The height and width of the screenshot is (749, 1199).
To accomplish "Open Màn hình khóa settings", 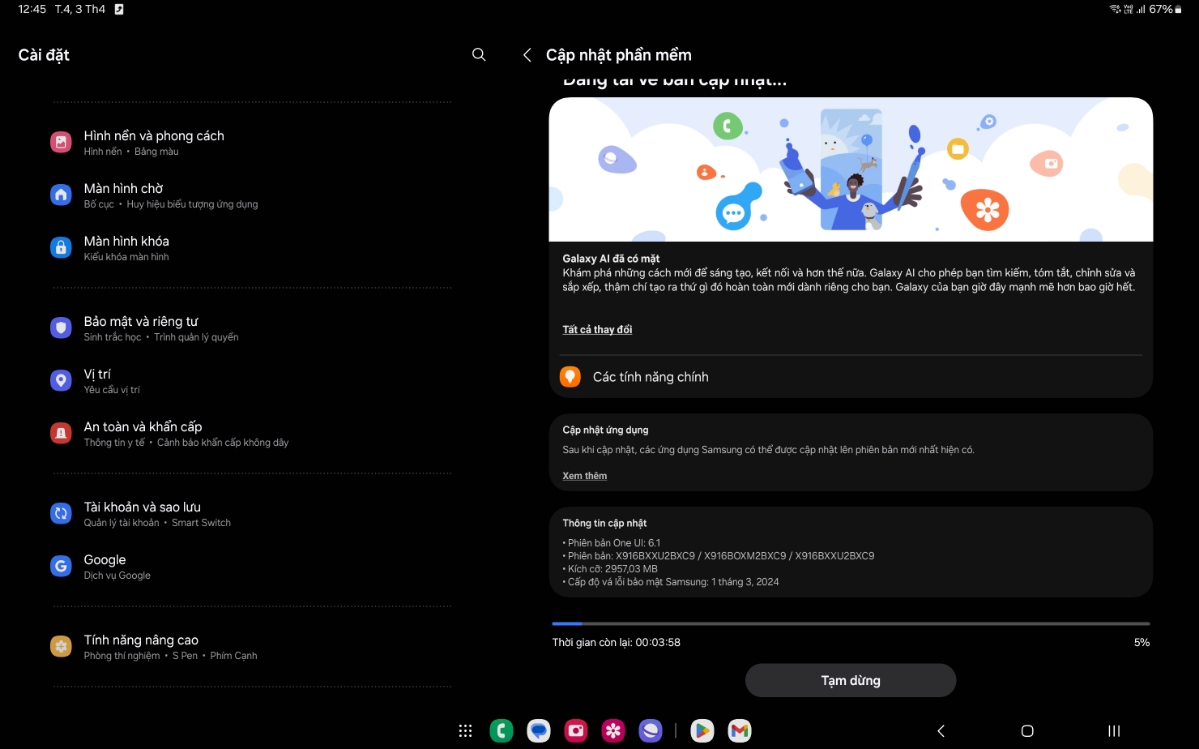I will point(252,248).
